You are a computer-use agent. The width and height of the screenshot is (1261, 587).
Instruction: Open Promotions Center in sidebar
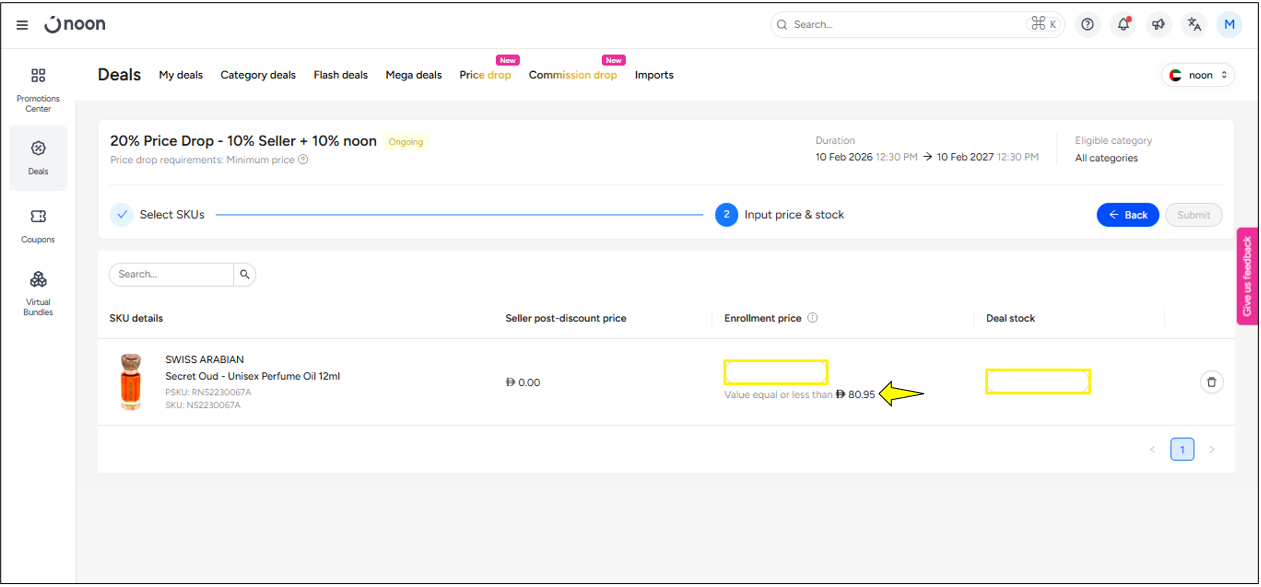click(x=38, y=89)
